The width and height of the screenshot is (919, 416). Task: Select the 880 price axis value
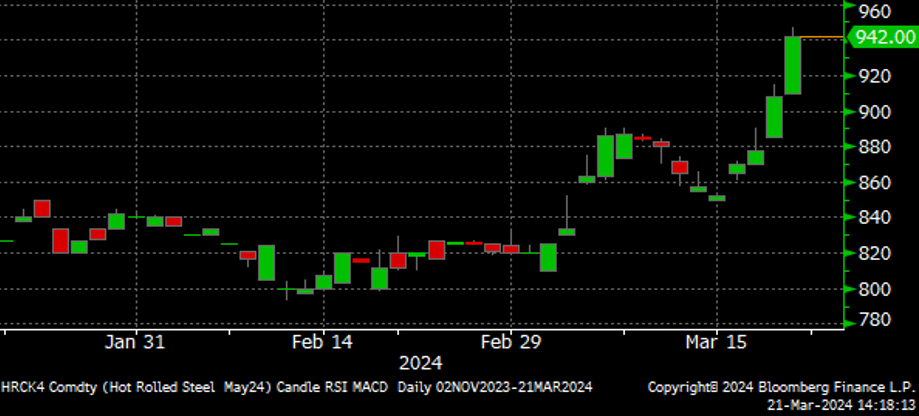(x=874, y=147)
